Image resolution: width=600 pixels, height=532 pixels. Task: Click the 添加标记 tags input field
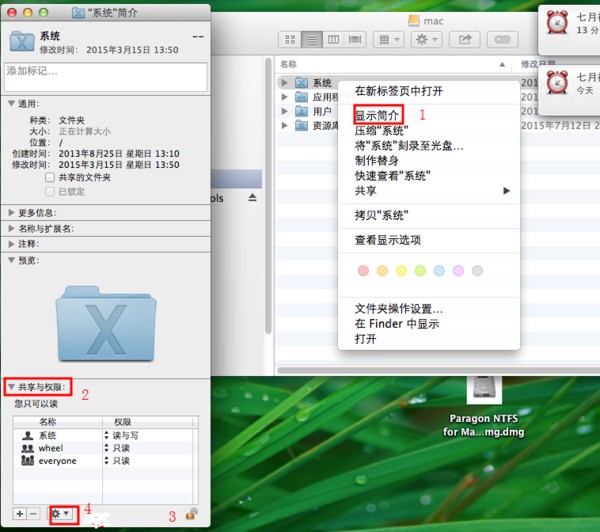click(x=106, y=77)
